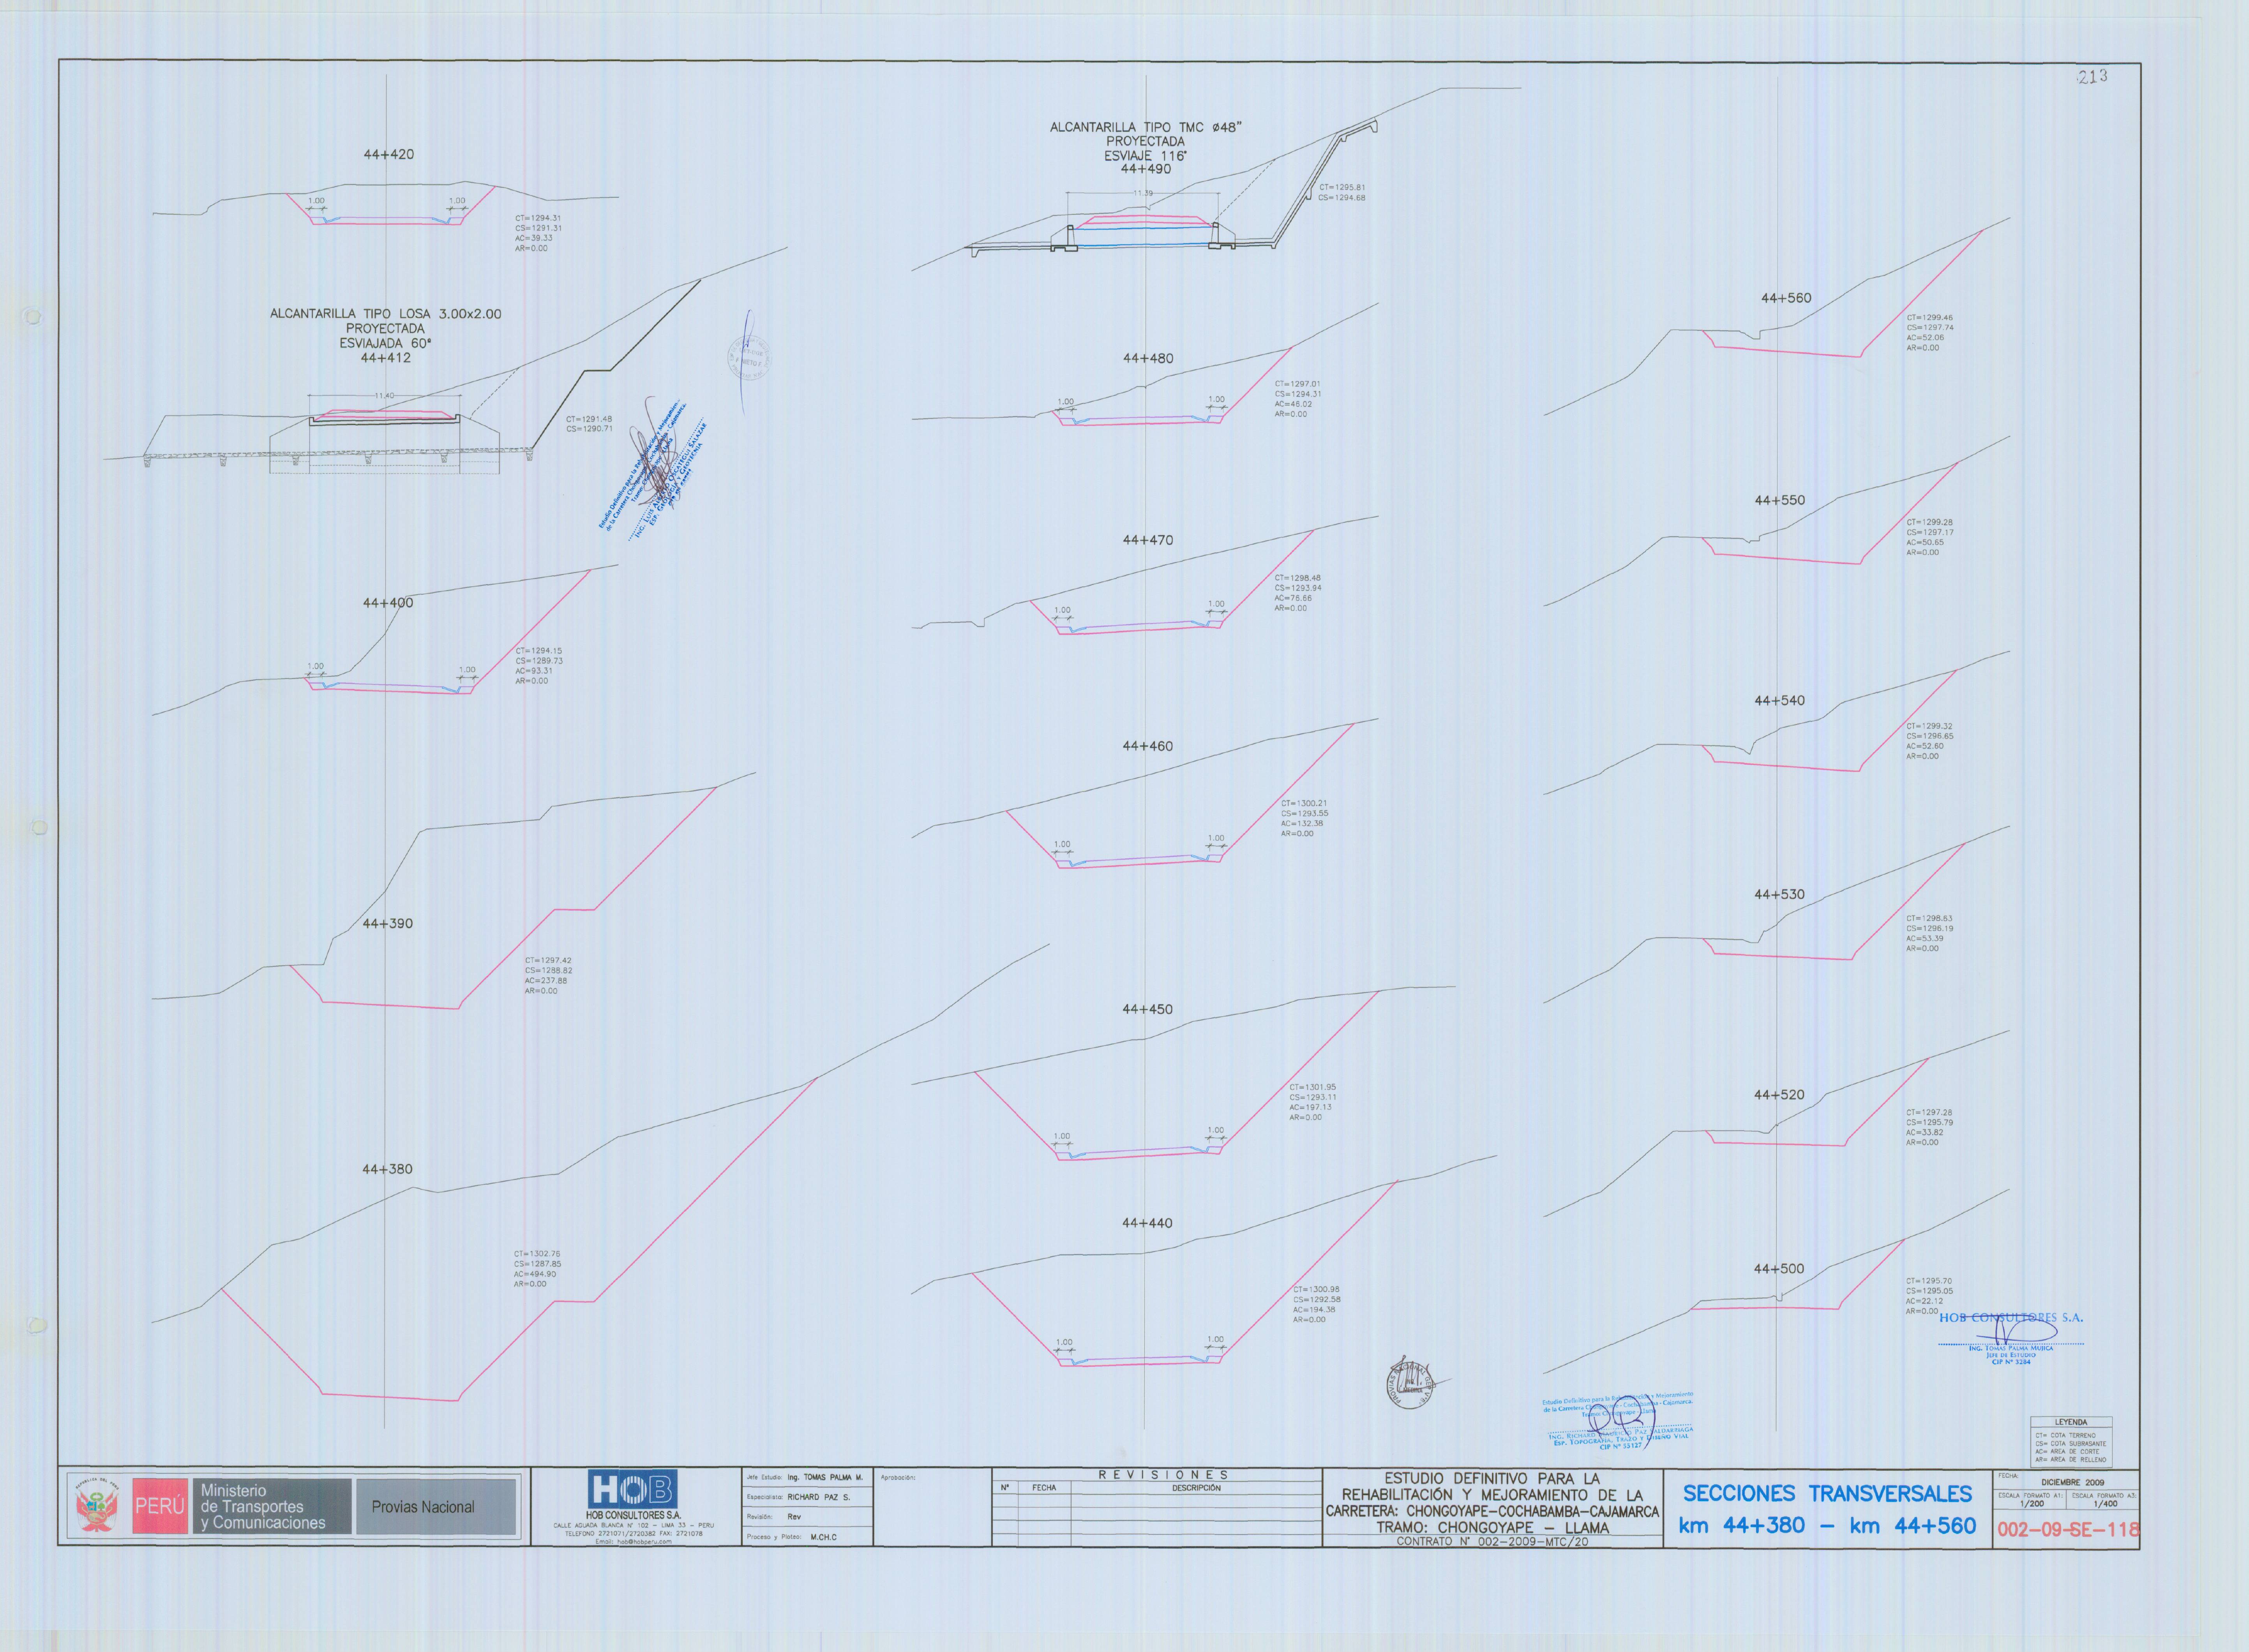Click value 'AC=52.60' at section 44+540
Viewport: 2249px width, 1652px height.
(x=1925, y=746)
